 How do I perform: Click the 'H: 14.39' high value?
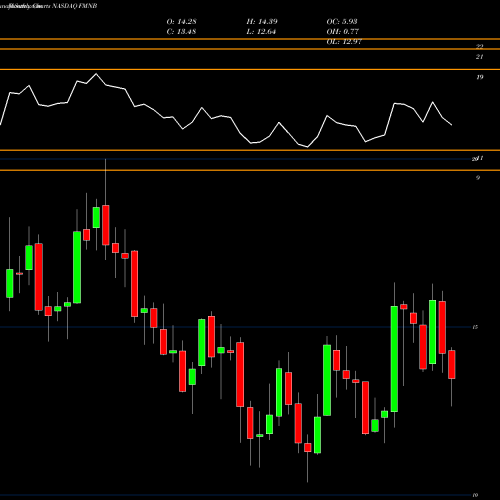pos(262,22)
